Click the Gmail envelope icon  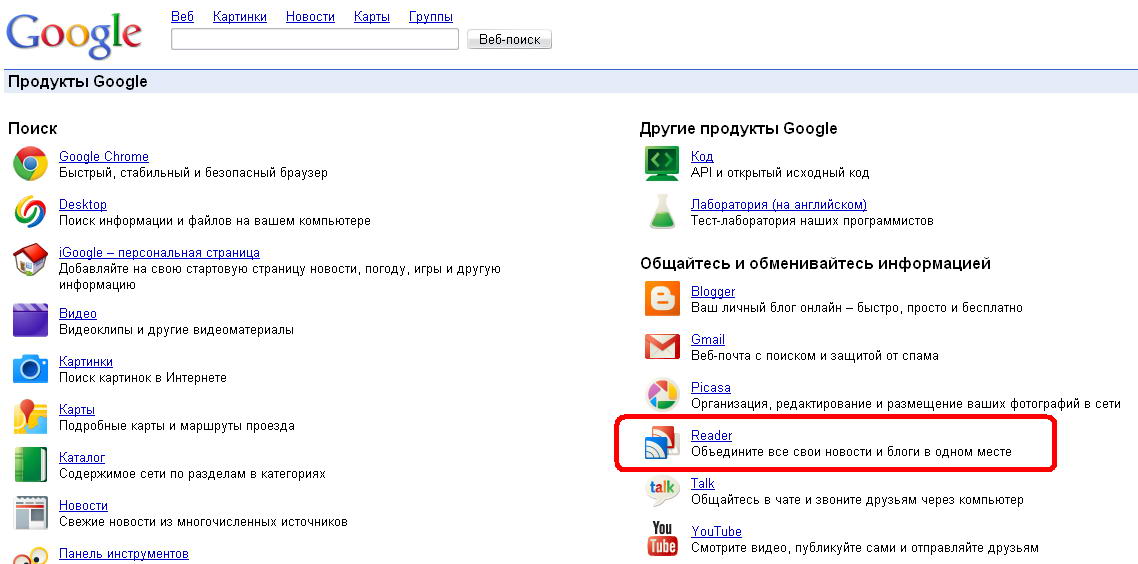pos(662,347)
